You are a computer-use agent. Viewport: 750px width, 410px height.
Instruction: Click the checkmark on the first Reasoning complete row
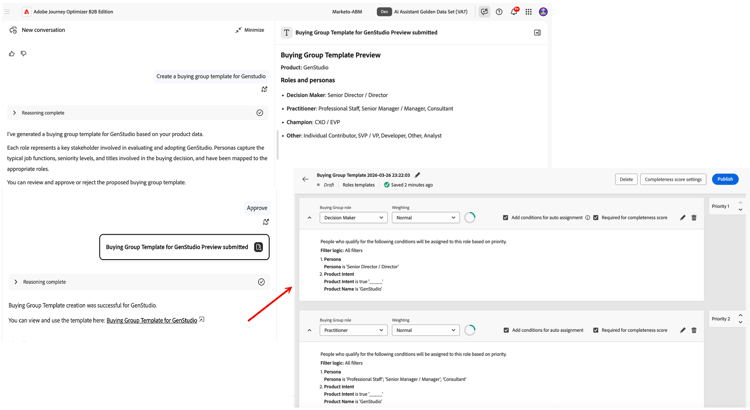[260, 113]
